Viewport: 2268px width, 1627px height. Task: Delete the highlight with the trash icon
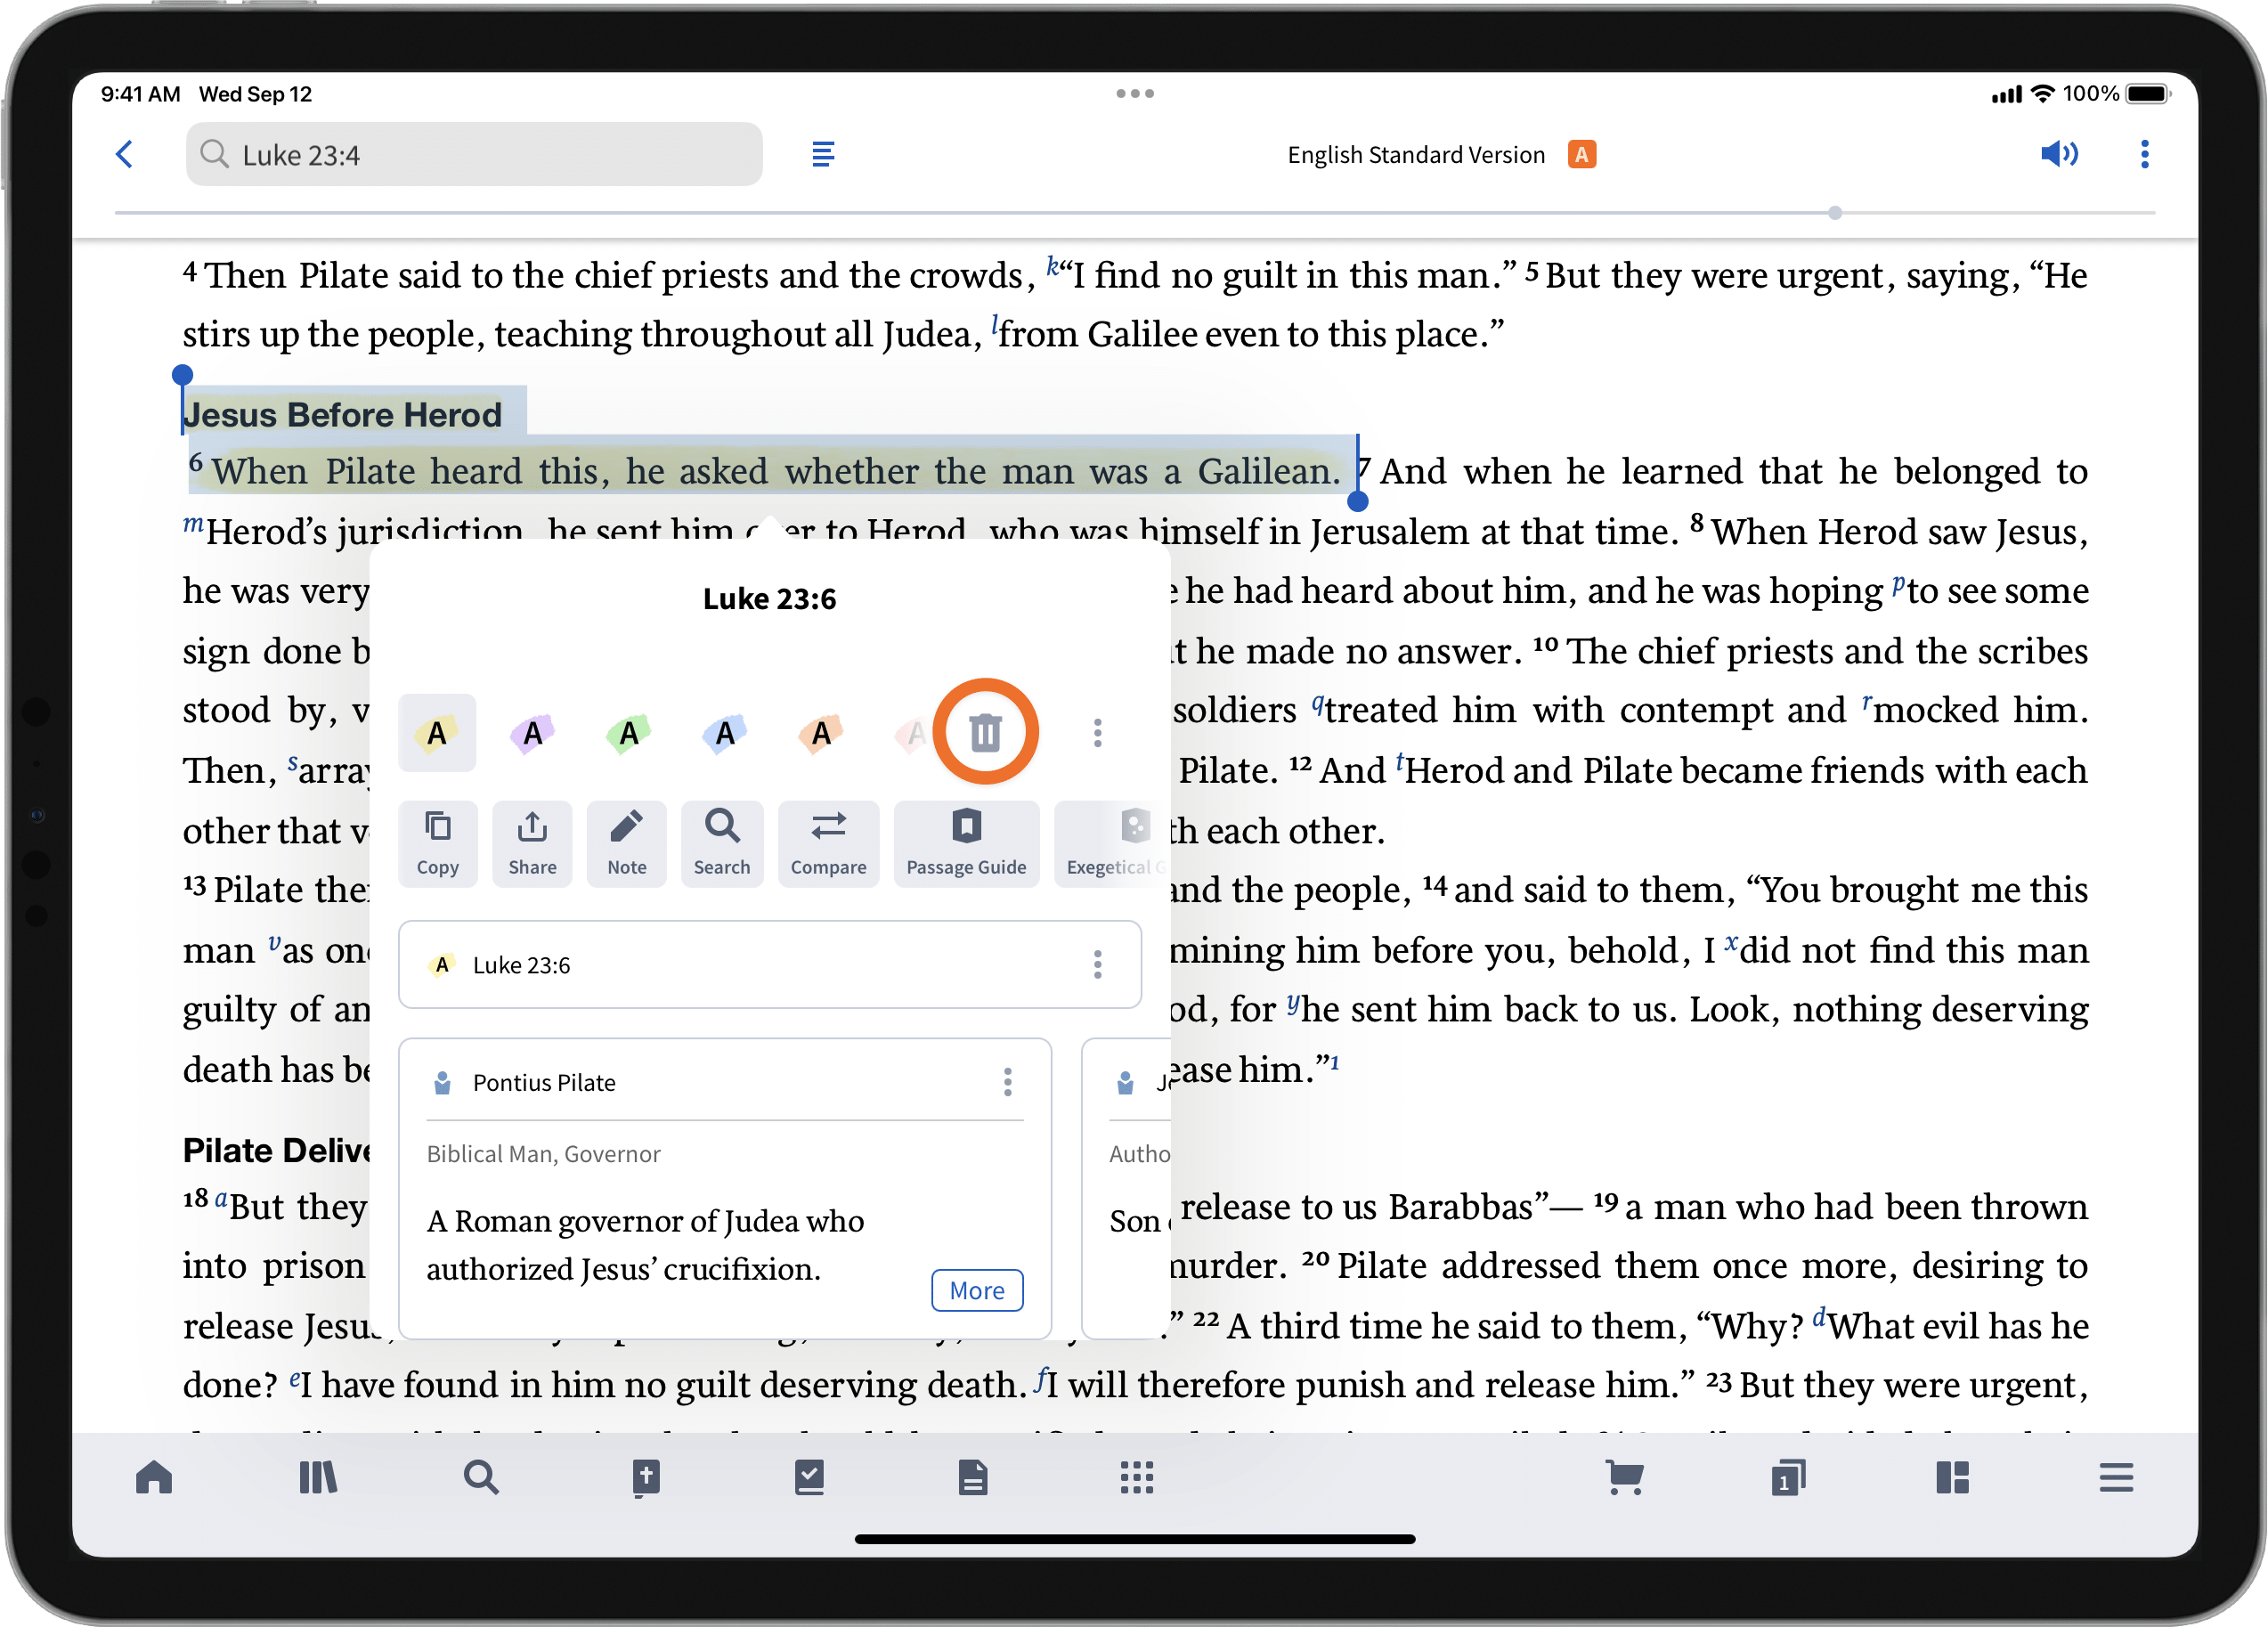[x=985, y=733]
